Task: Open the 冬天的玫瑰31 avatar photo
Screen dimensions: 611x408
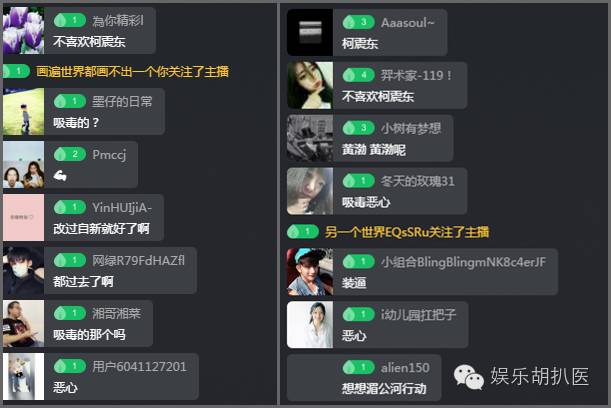Action: point(310,191)
